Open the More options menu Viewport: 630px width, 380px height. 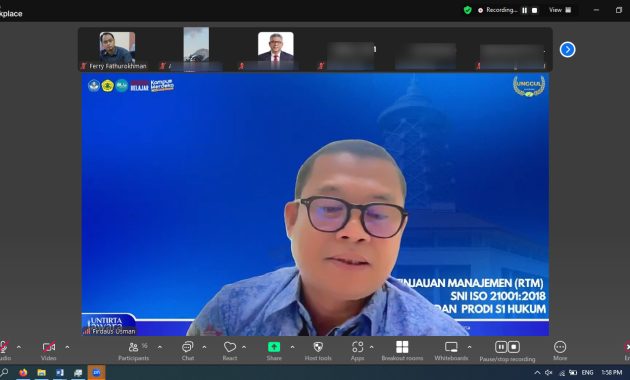[x=560, y=351]
